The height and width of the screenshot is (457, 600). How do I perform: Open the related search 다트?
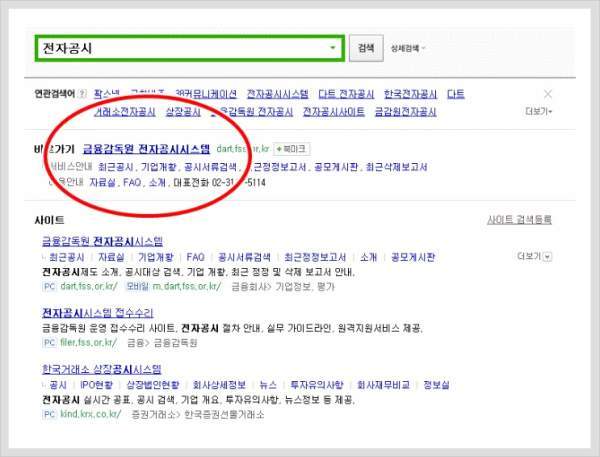456,94
